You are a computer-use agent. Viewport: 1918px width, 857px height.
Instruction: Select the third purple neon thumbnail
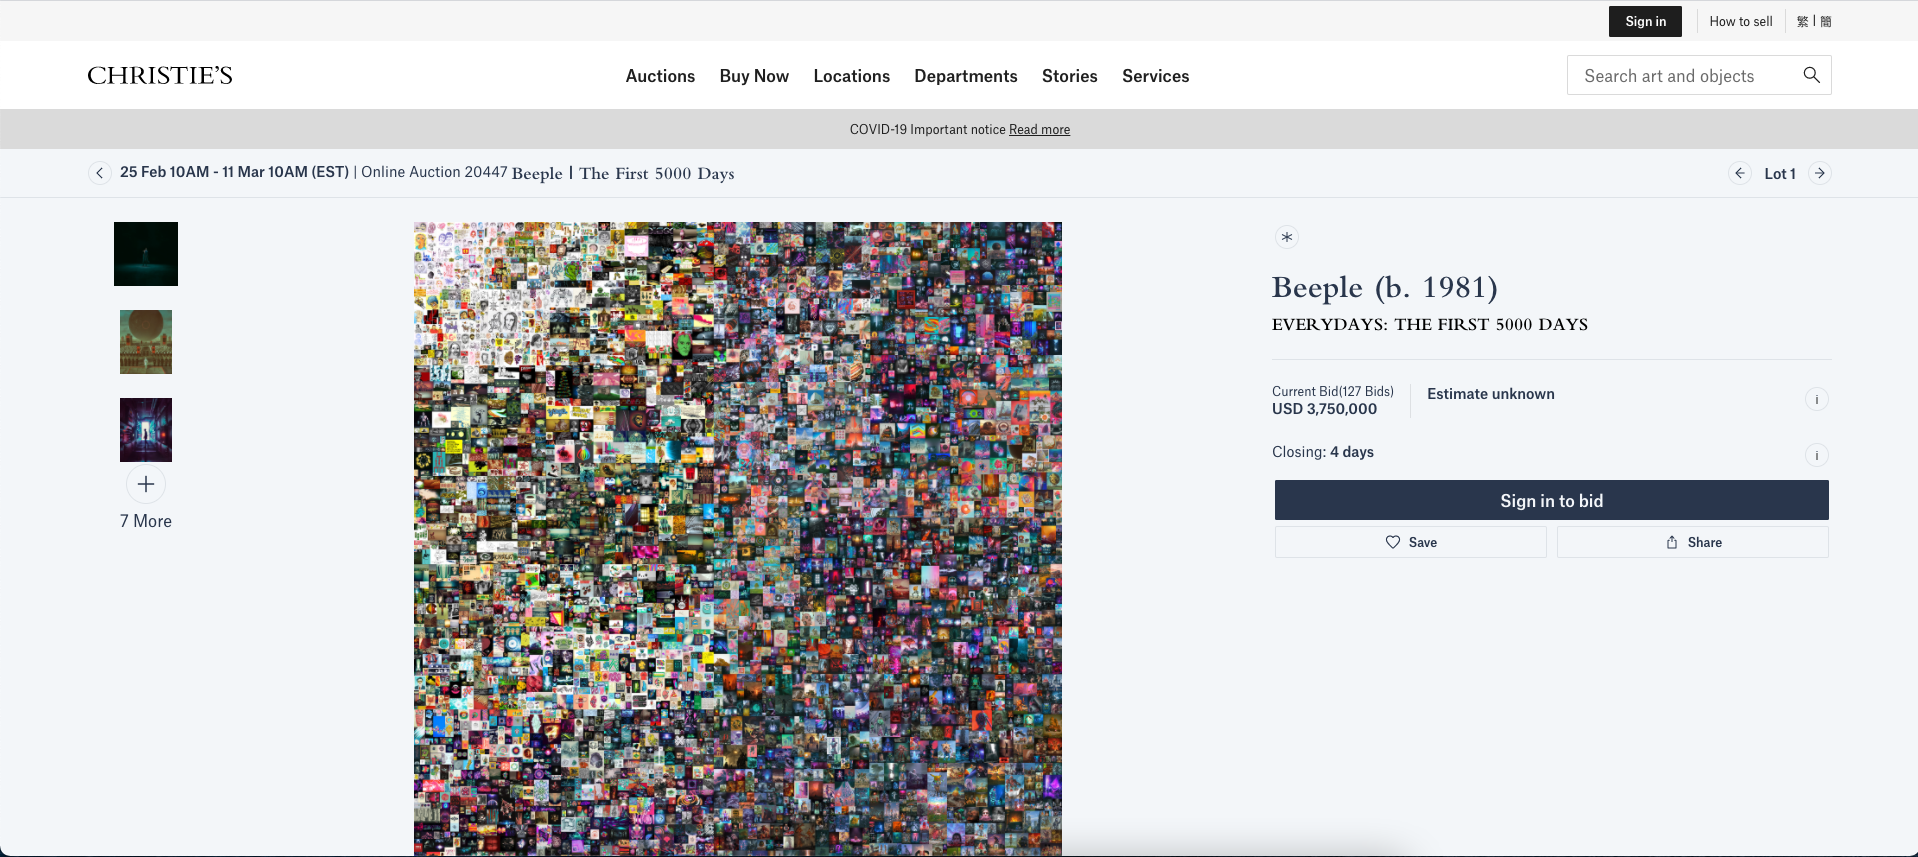point(146,430)
